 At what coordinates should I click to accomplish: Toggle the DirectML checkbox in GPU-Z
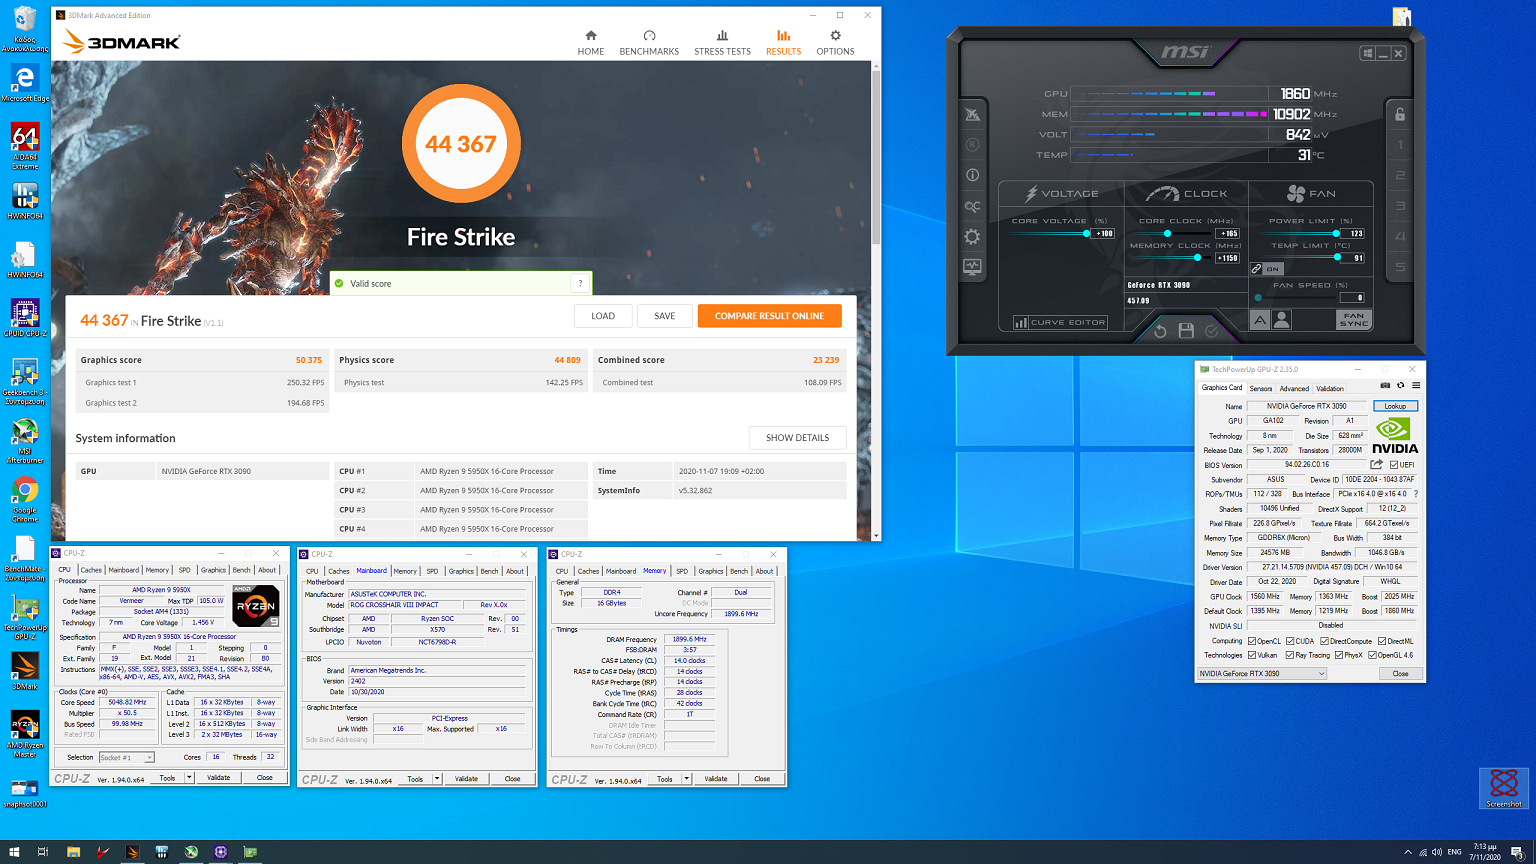click(1382, 641)
